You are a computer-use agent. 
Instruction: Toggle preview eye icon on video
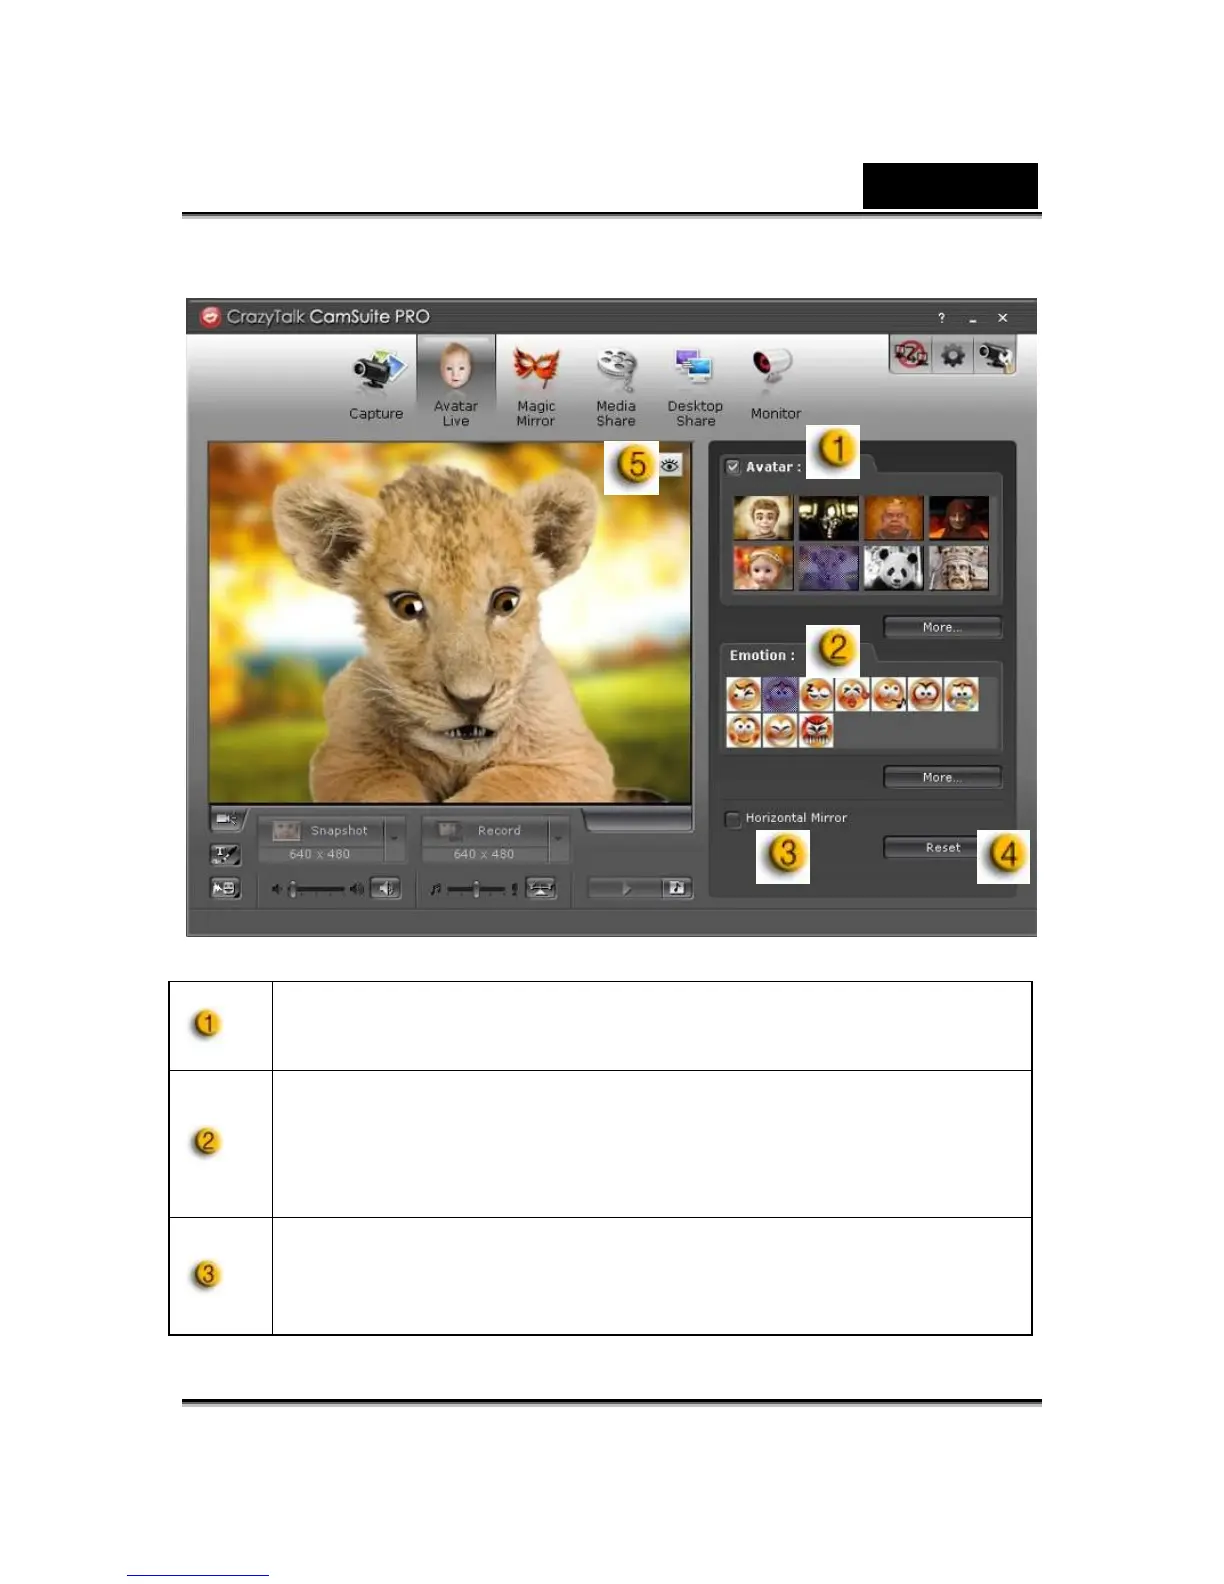(x=670, y=465)
